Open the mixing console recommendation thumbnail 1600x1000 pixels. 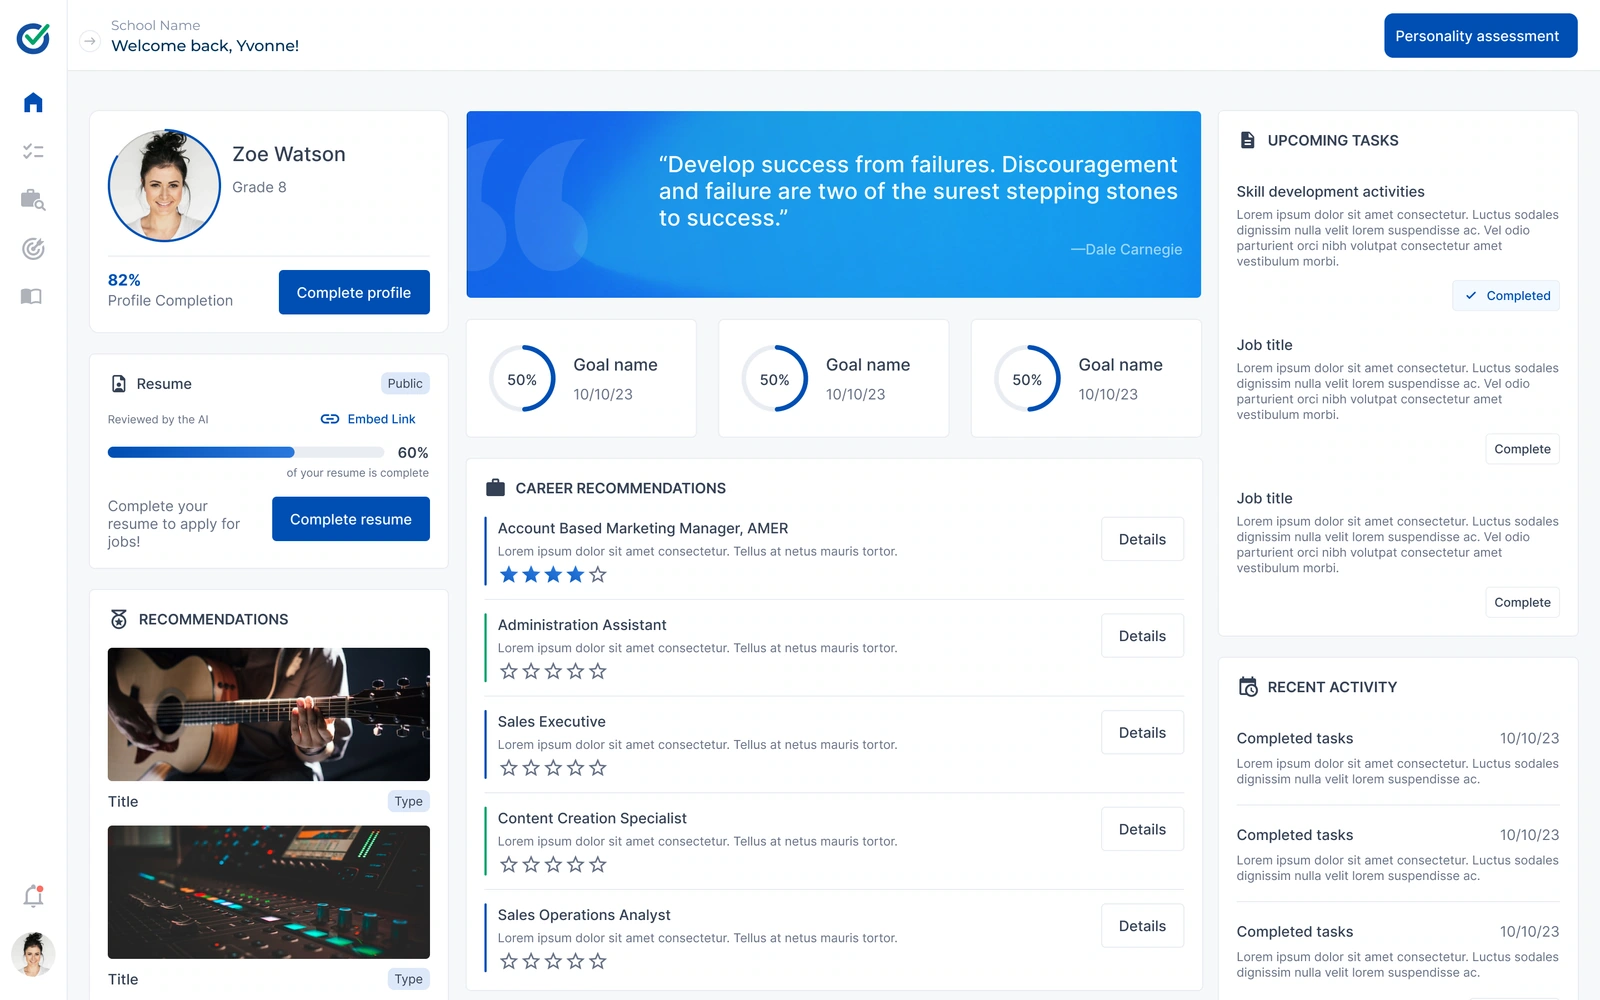coord(269,892)
